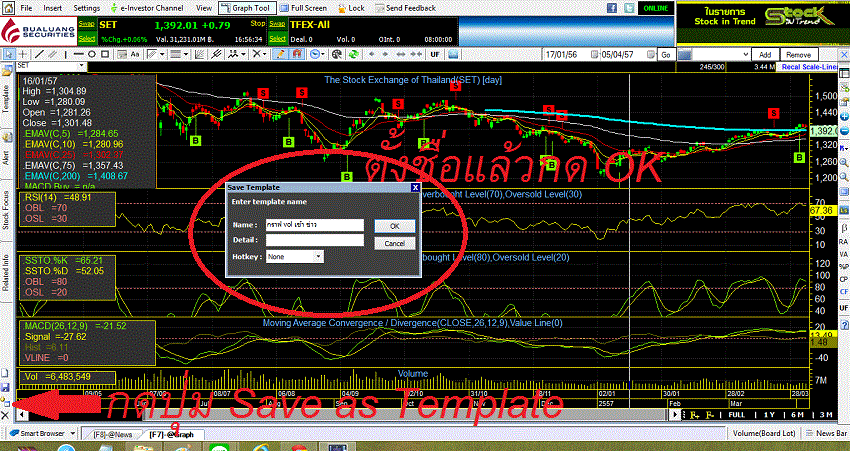Click the start date field 17/01/56
The image size is (850, 451).
569,55
